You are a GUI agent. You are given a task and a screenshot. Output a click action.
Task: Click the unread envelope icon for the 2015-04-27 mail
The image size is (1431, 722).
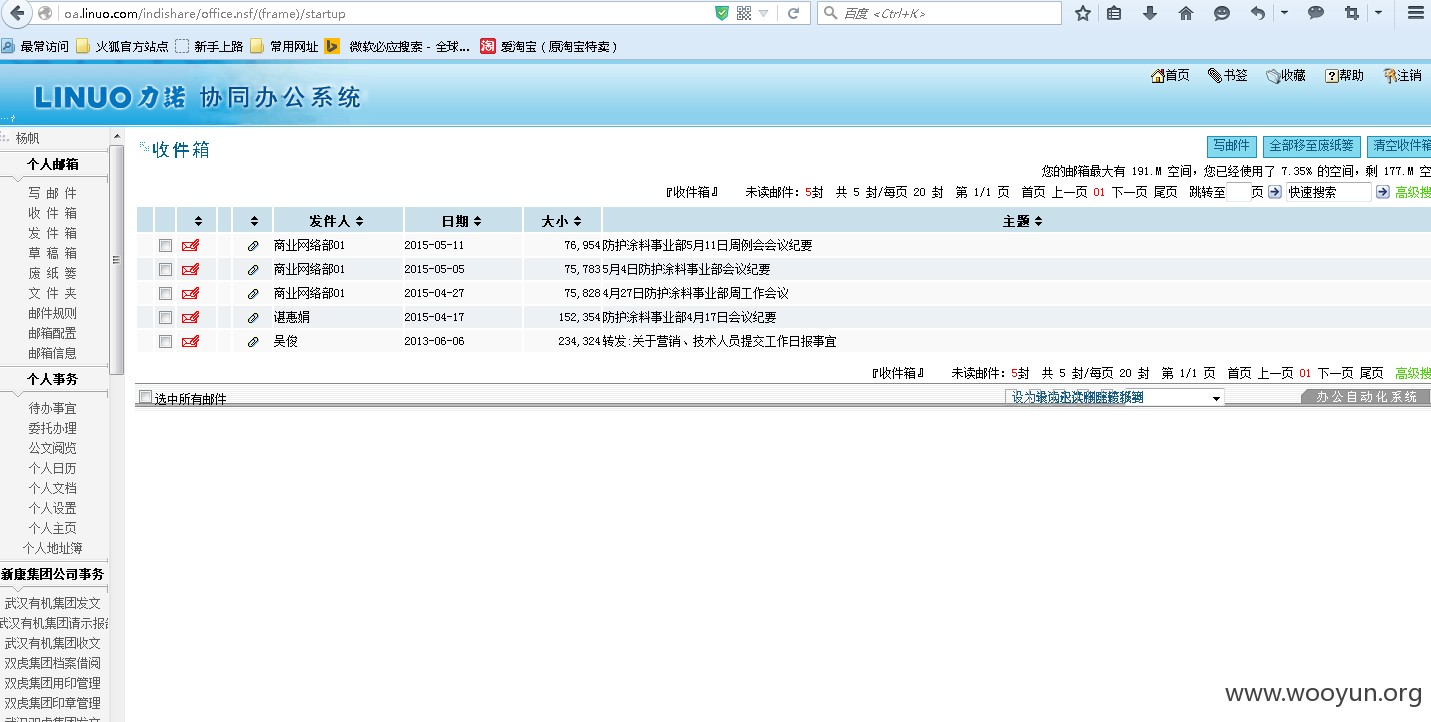(190, 293)
